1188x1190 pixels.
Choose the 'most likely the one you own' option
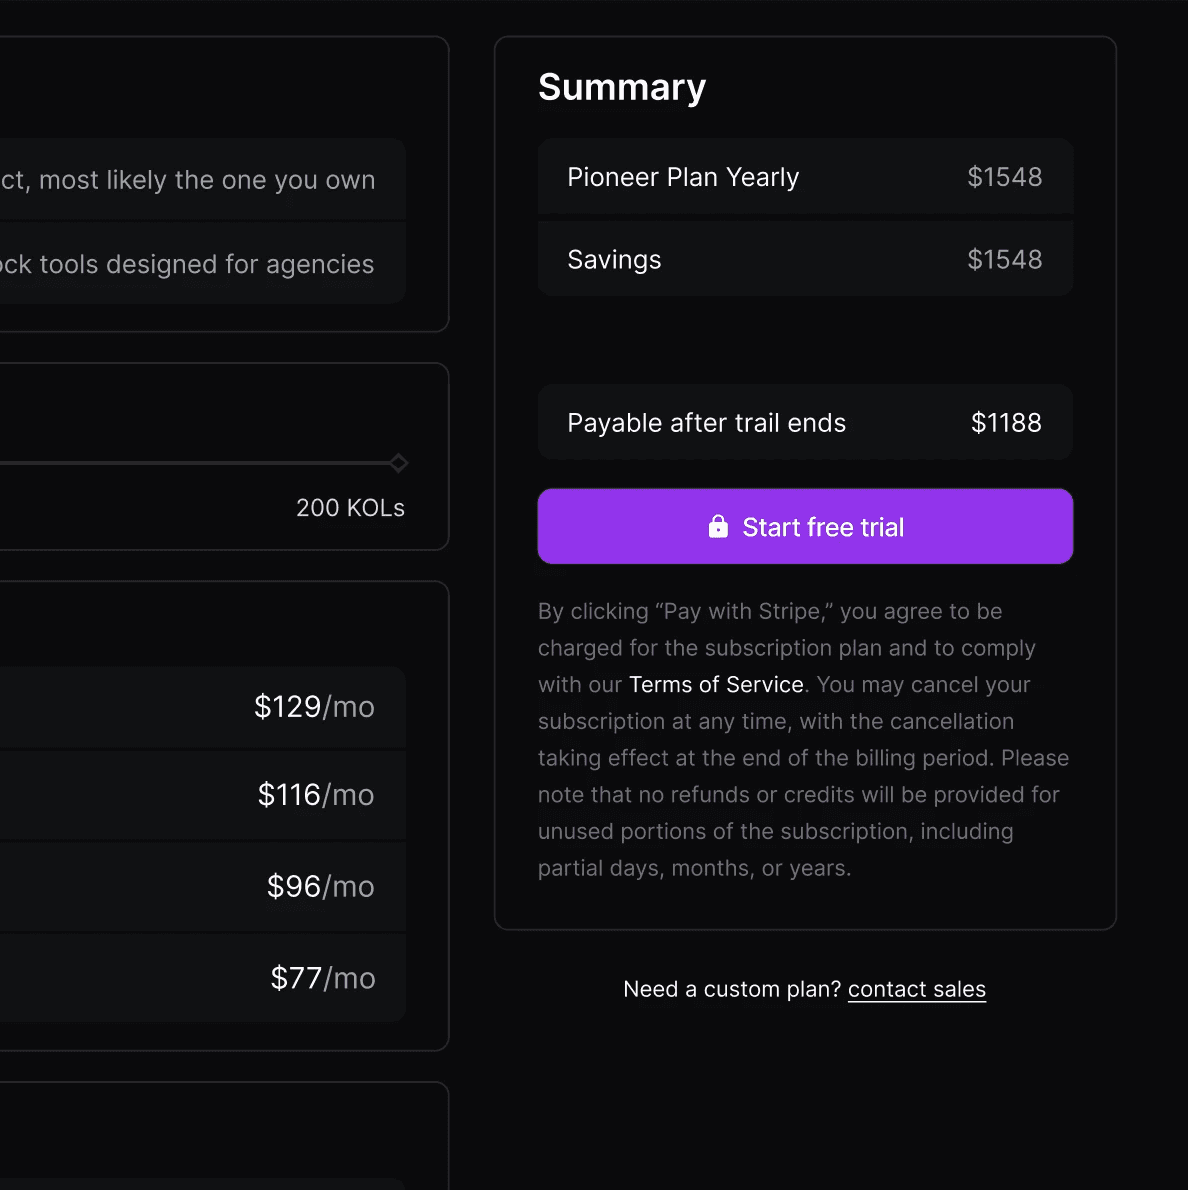click(203, 179)
